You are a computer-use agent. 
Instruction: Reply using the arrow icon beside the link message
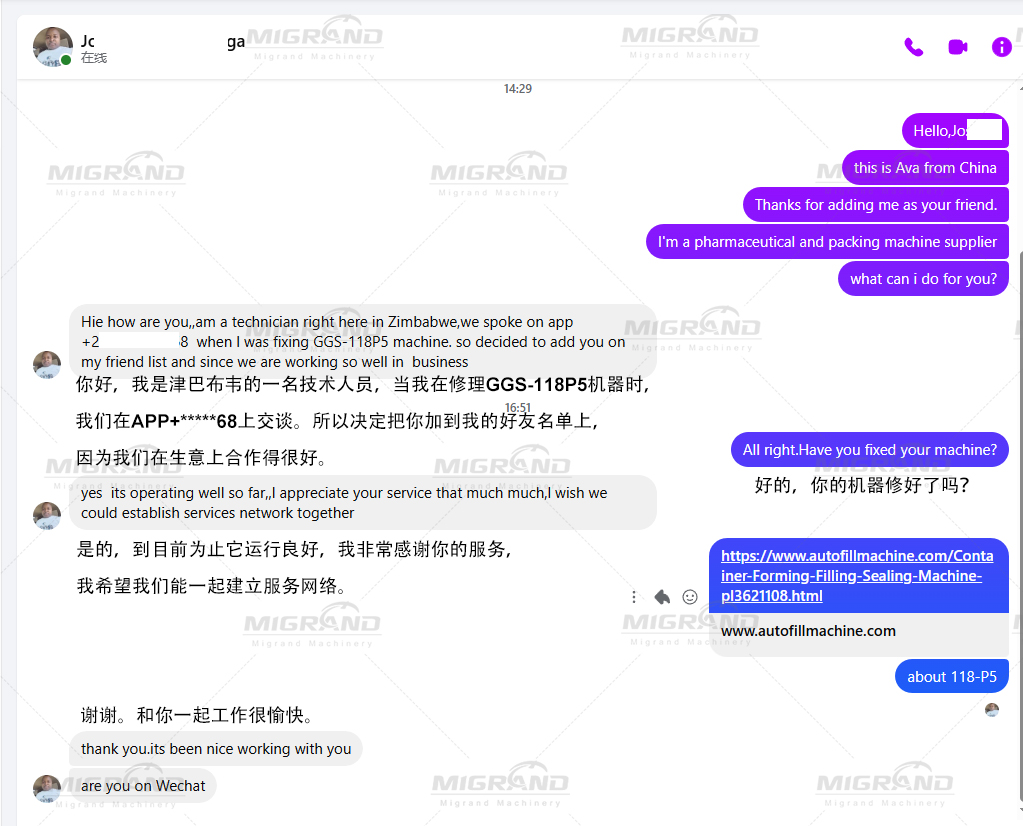(662, 597)
